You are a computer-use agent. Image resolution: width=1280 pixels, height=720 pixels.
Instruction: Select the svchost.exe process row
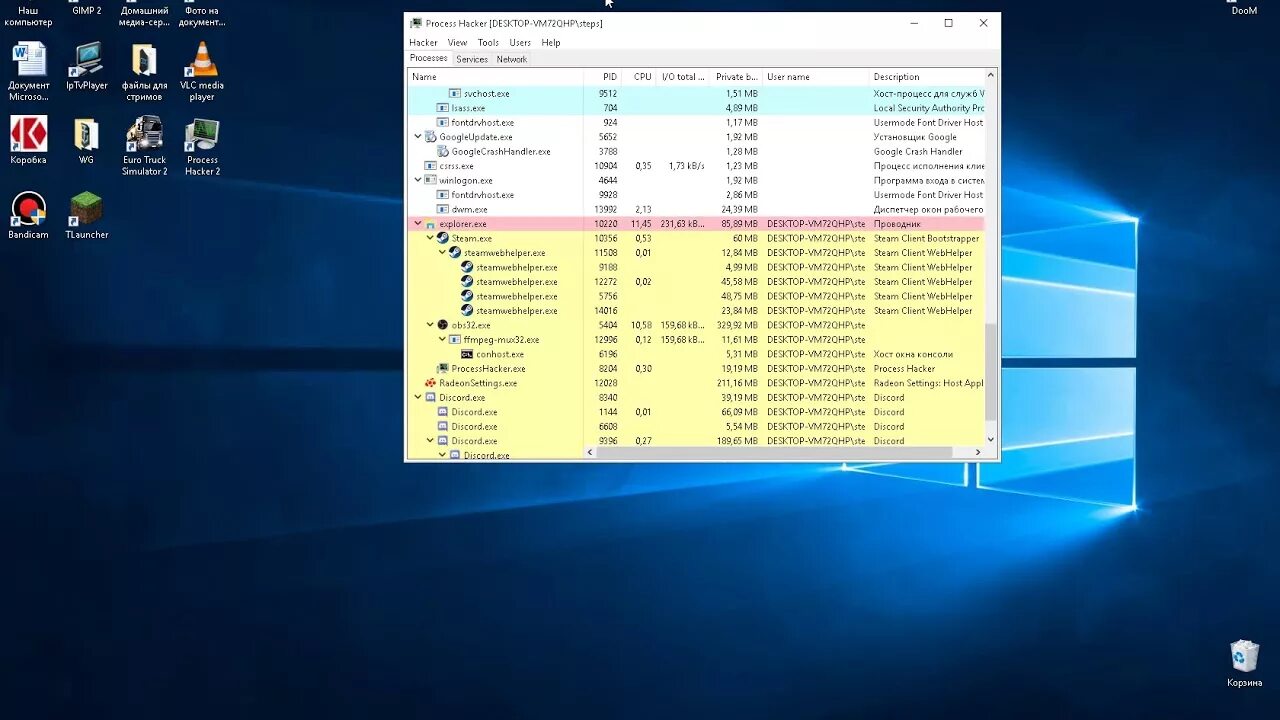pyautogui.click(x=696, y=94)
